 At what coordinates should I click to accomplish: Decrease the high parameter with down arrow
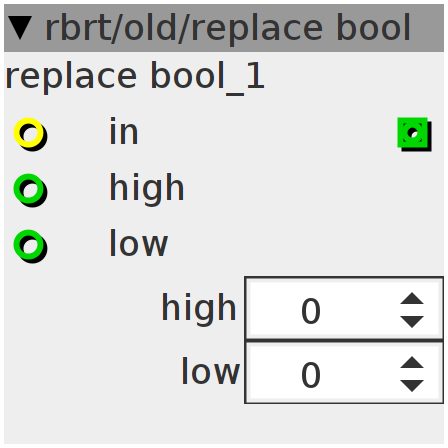tap(412, 322)
